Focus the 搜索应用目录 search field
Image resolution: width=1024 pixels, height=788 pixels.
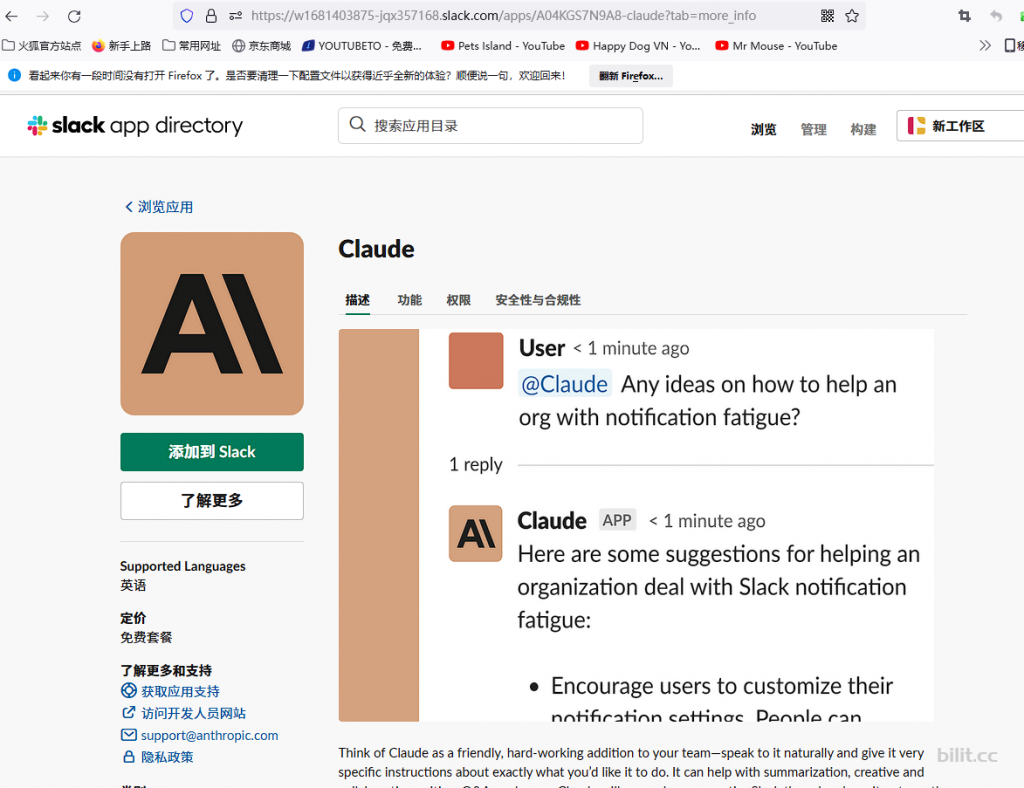[490, 125]
